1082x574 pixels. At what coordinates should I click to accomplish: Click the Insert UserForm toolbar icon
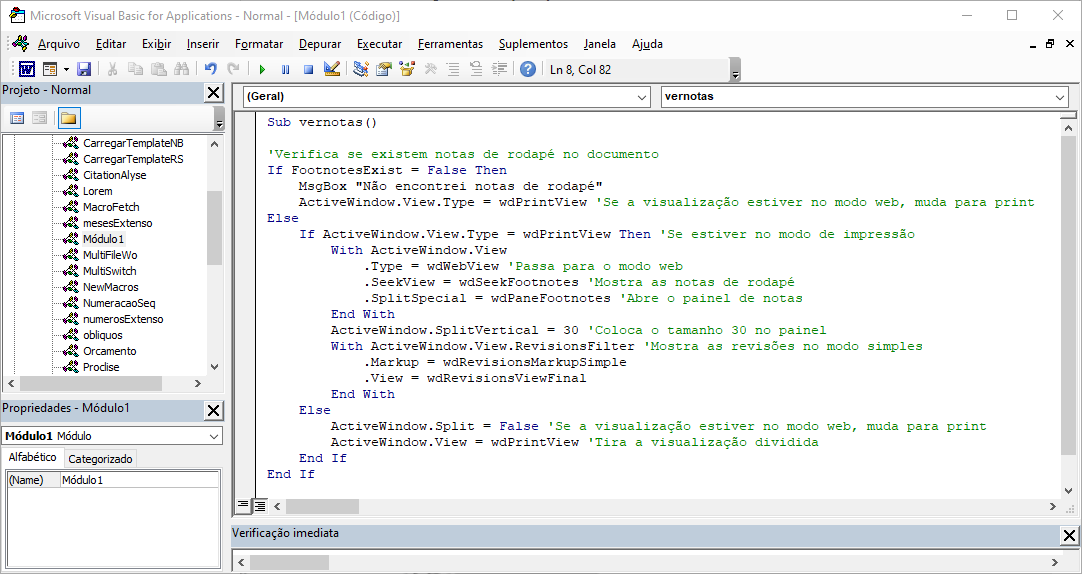pos(50,69)
